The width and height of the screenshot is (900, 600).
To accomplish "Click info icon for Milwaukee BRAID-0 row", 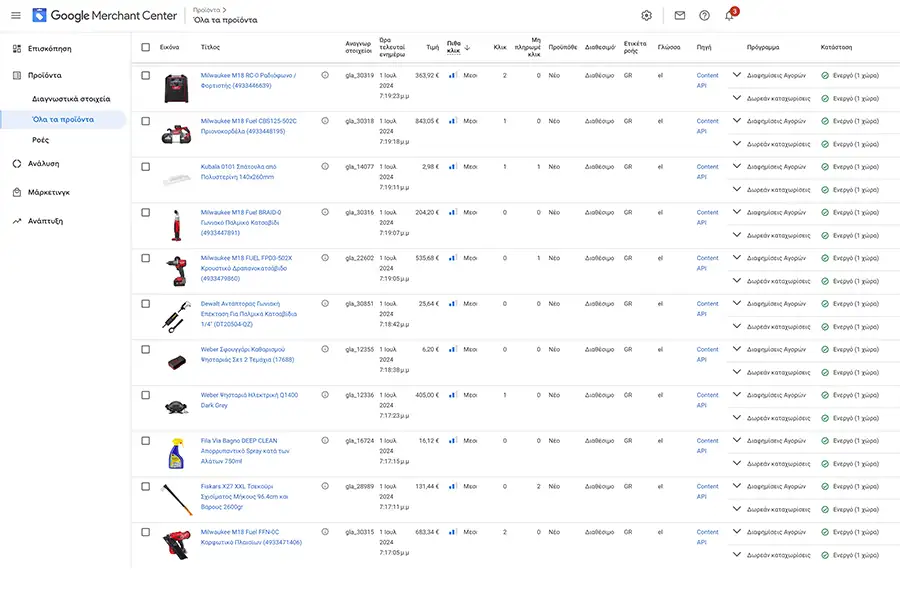I will [x=325, y=212].
